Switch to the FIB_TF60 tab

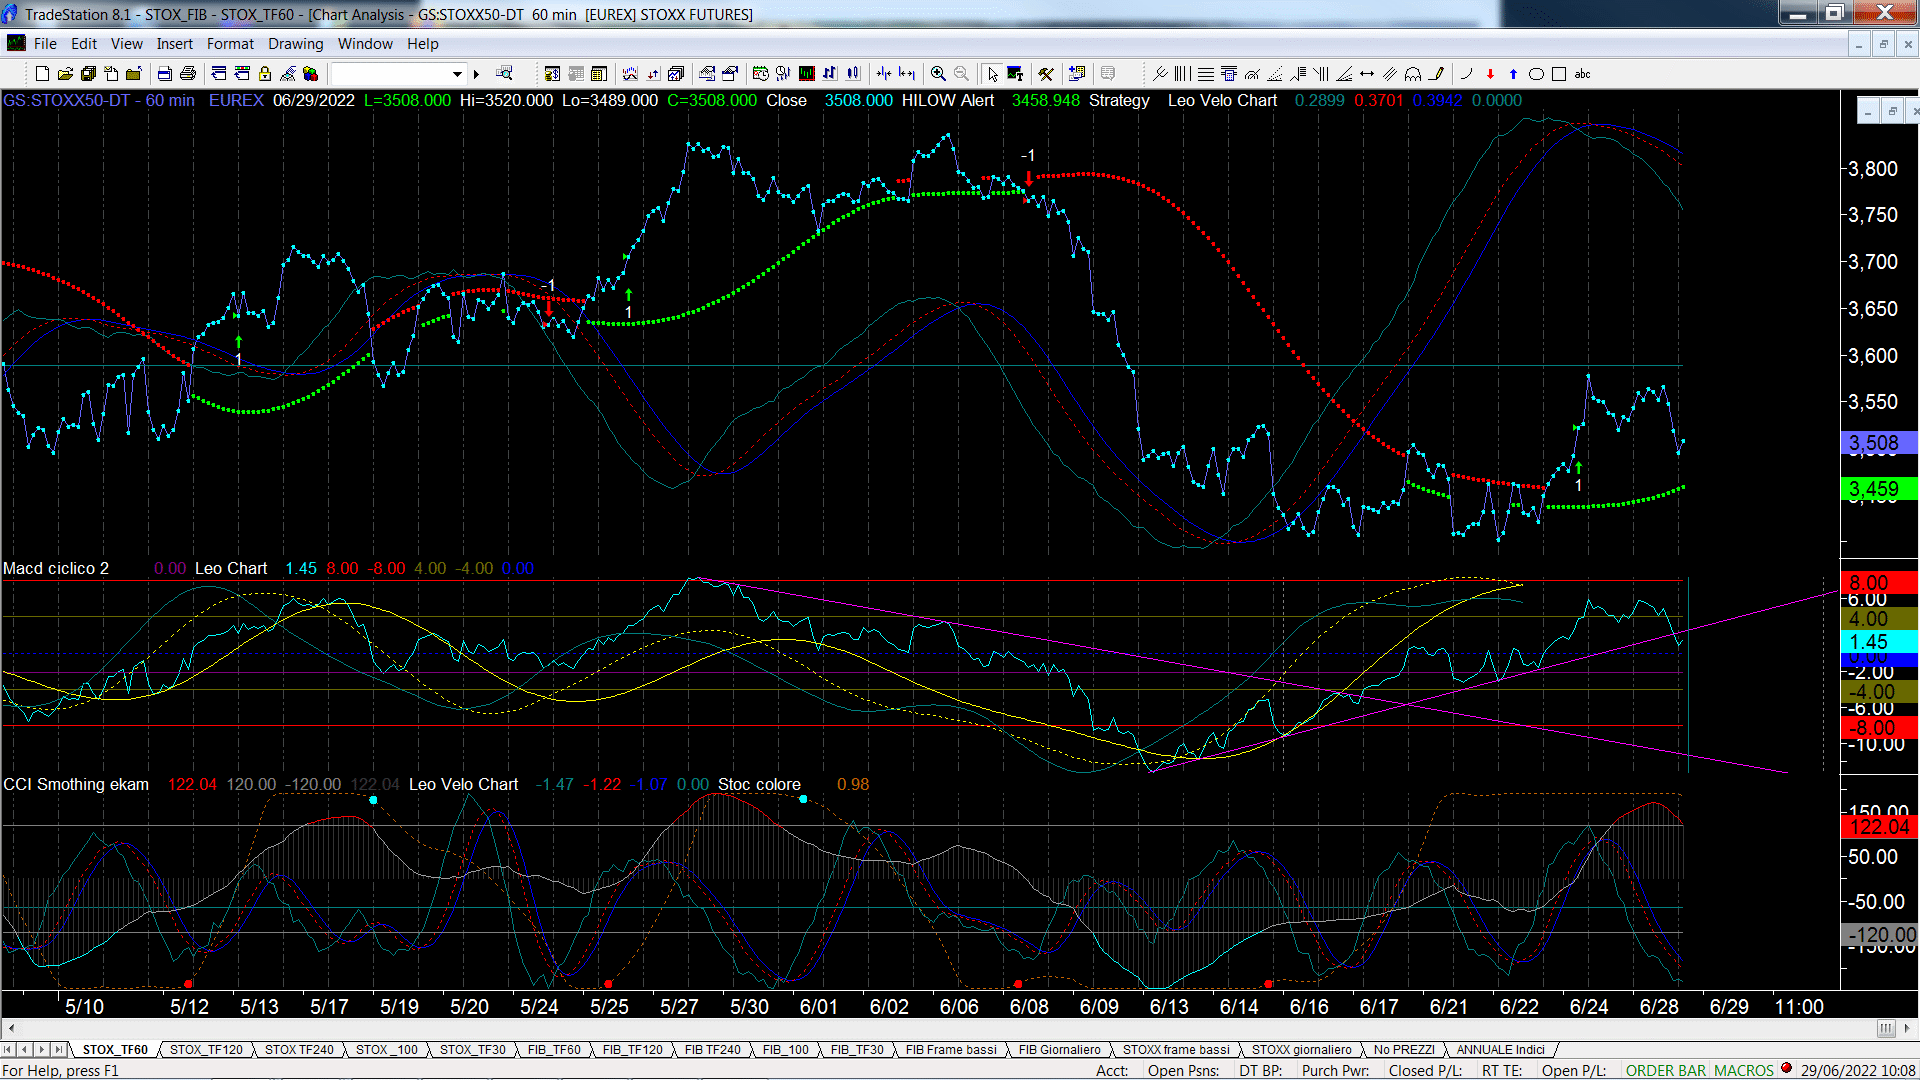[554, 1049]
